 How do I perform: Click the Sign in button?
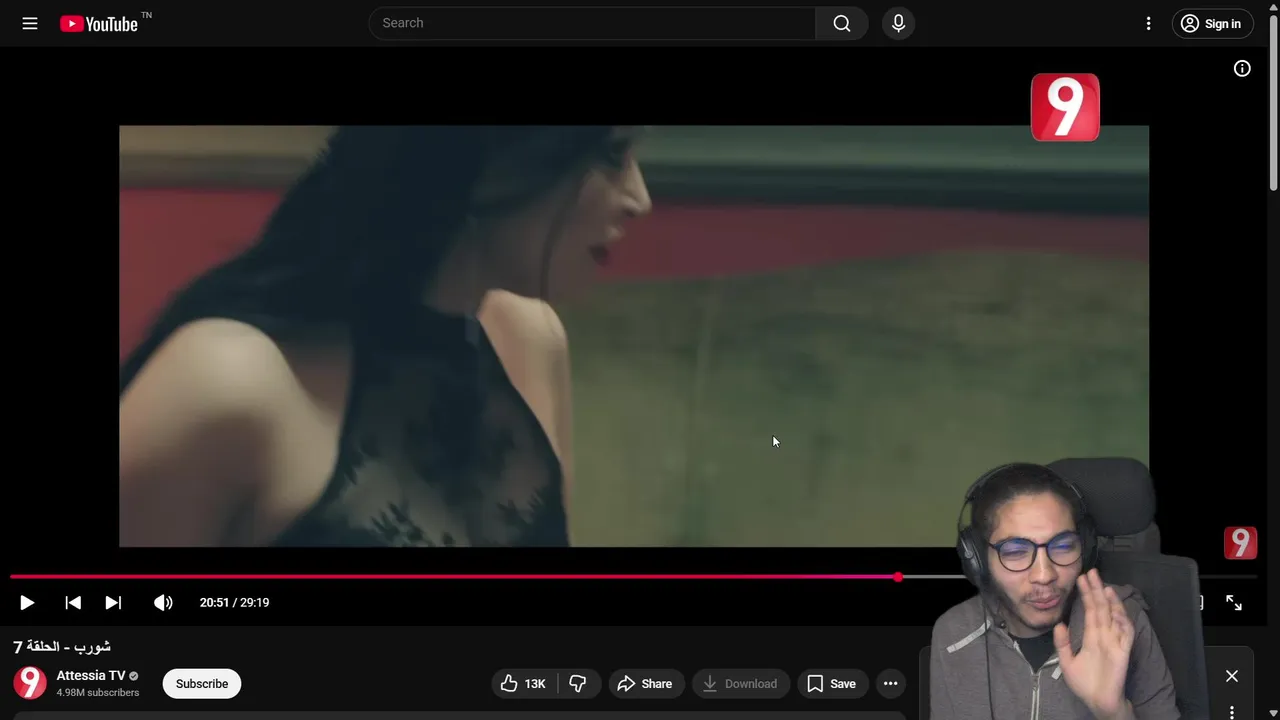pyautogui.click(x=1212, y=23)
